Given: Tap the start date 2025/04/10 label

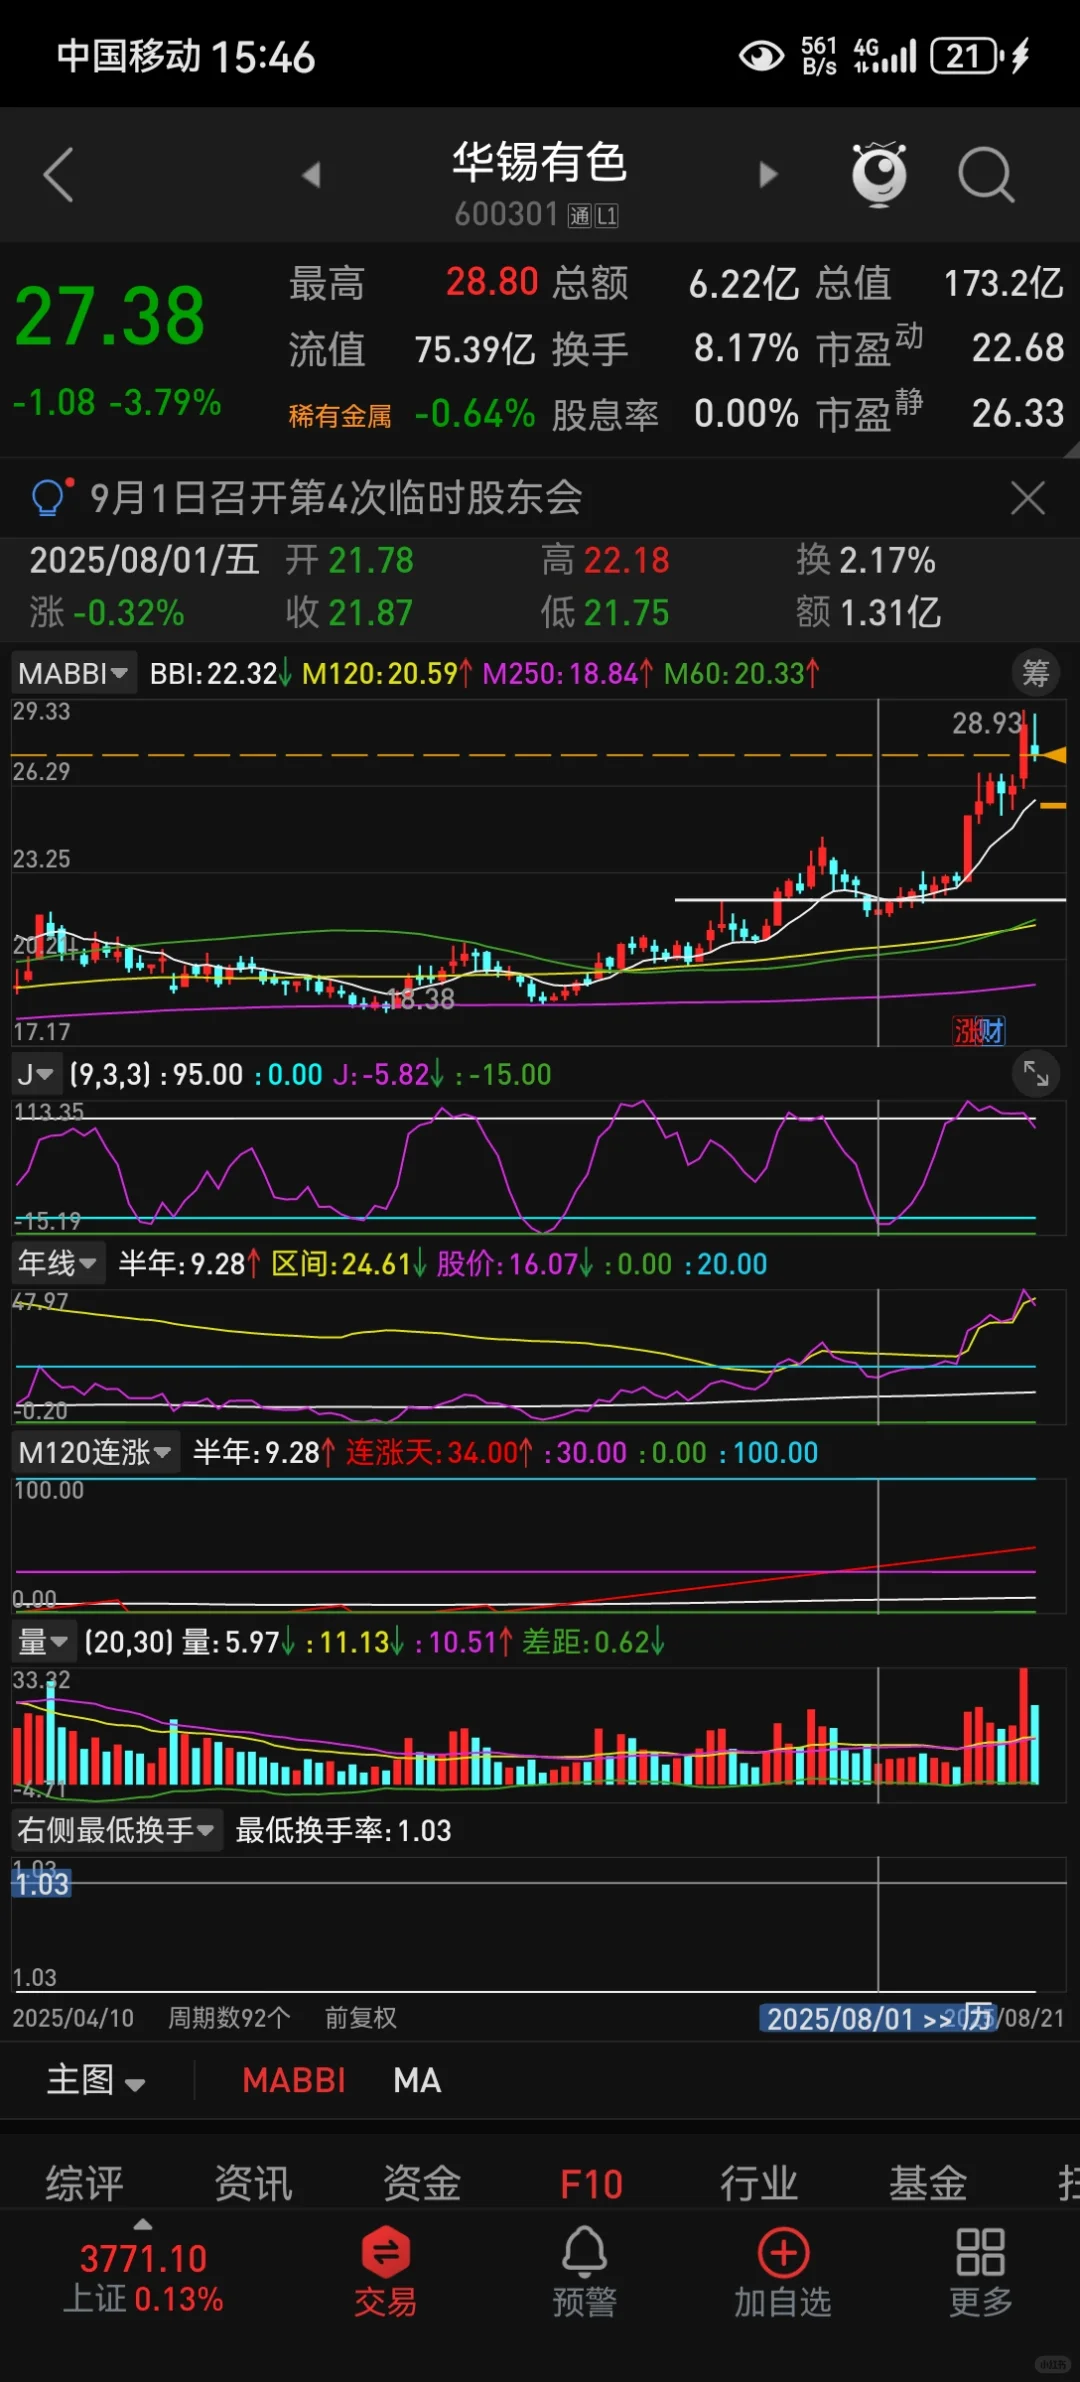Looking at the screenshot, I should point(73,2017).
